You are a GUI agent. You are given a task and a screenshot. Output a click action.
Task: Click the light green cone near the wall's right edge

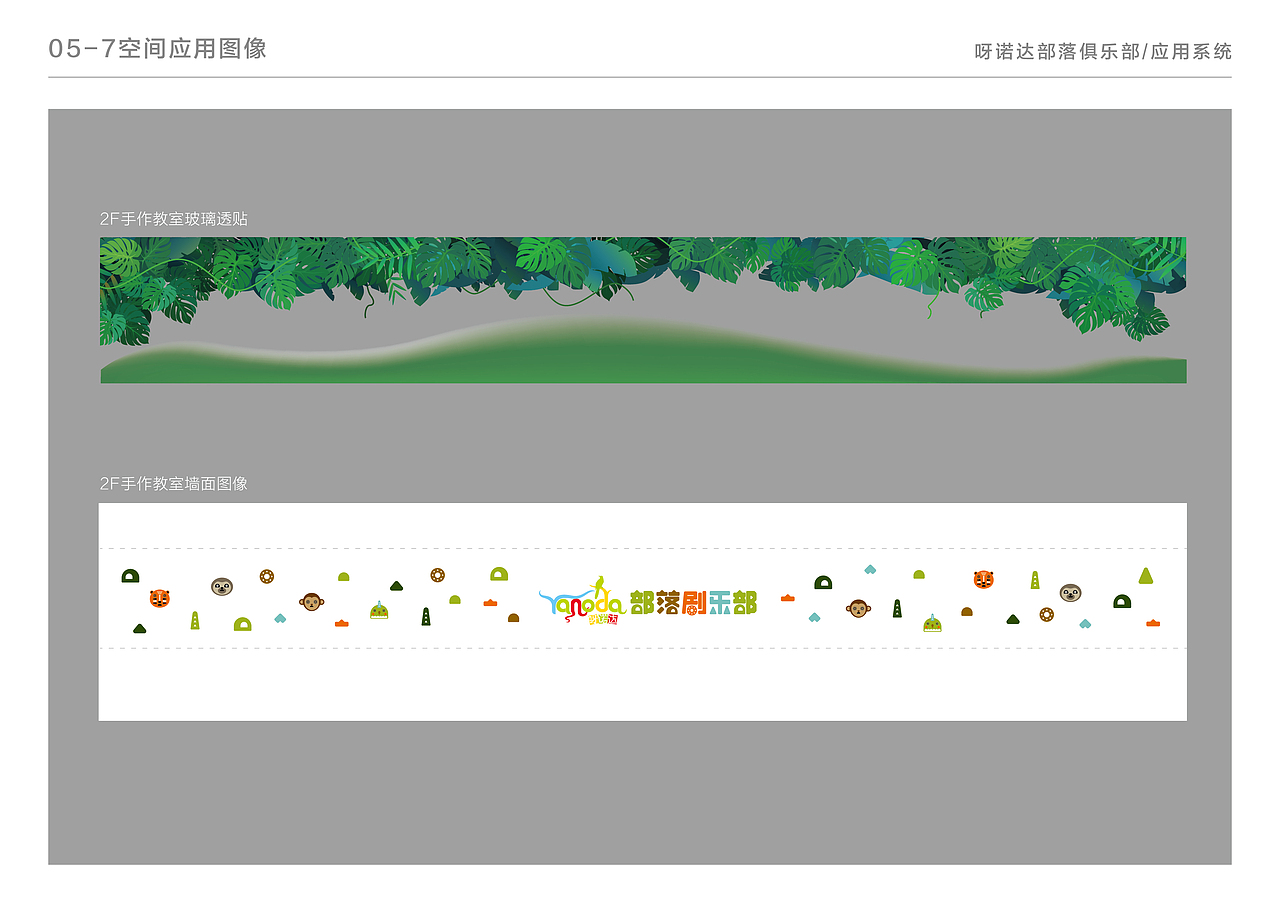point(1146,576)
